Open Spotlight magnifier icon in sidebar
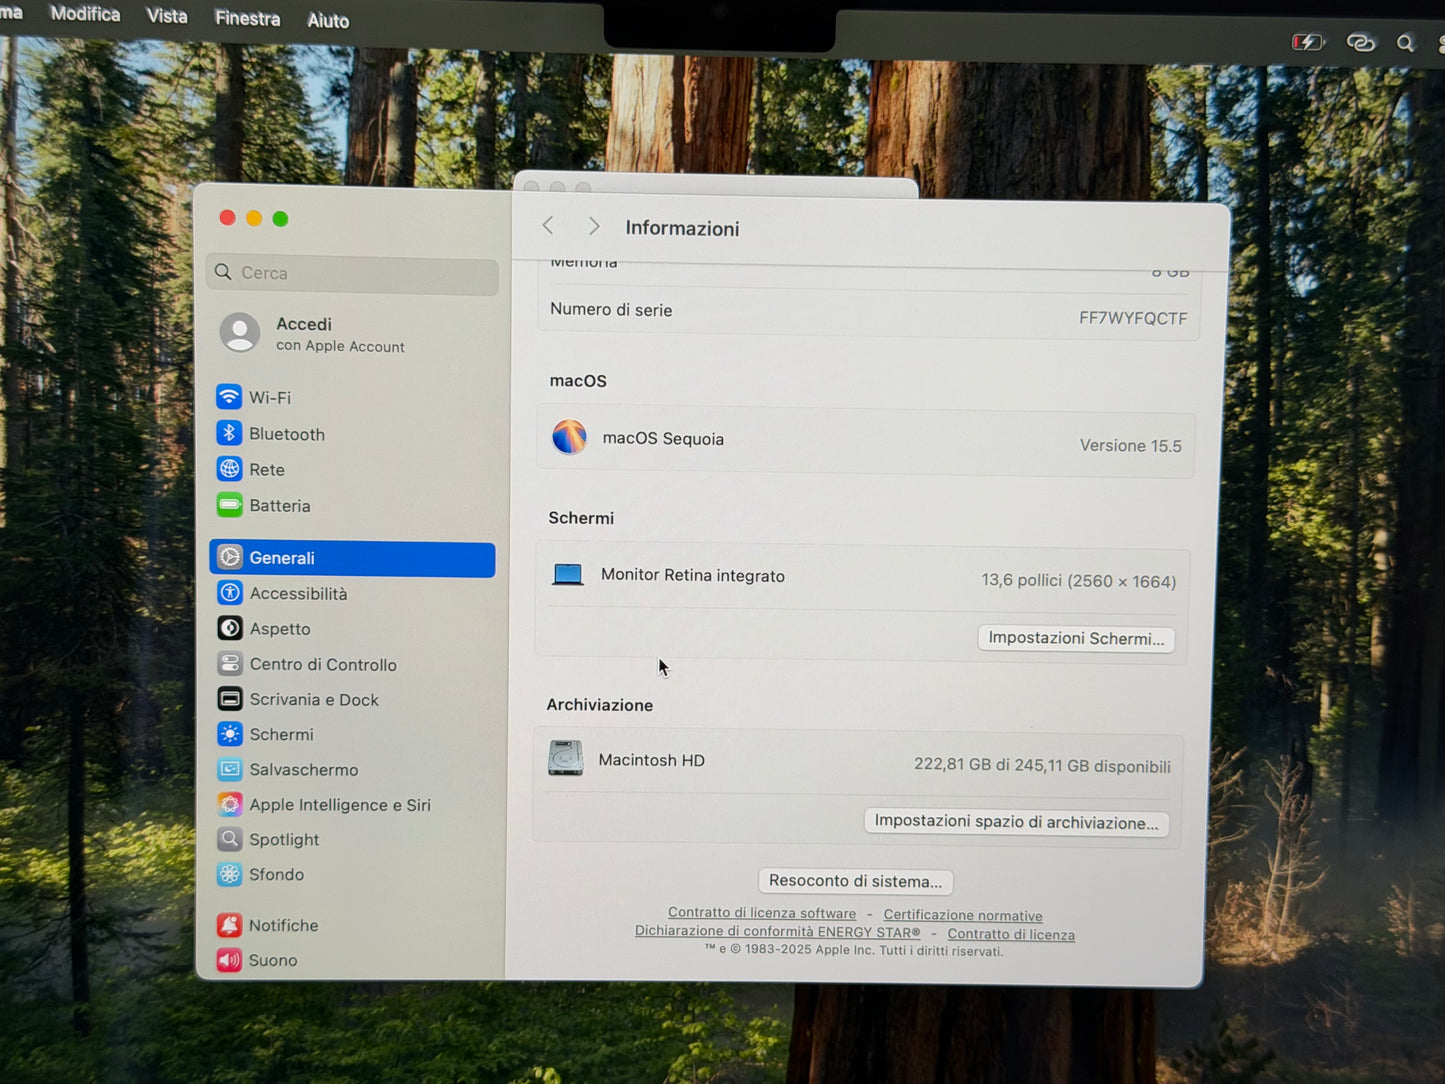1445x1084 pixels. (x=229, y=839)
